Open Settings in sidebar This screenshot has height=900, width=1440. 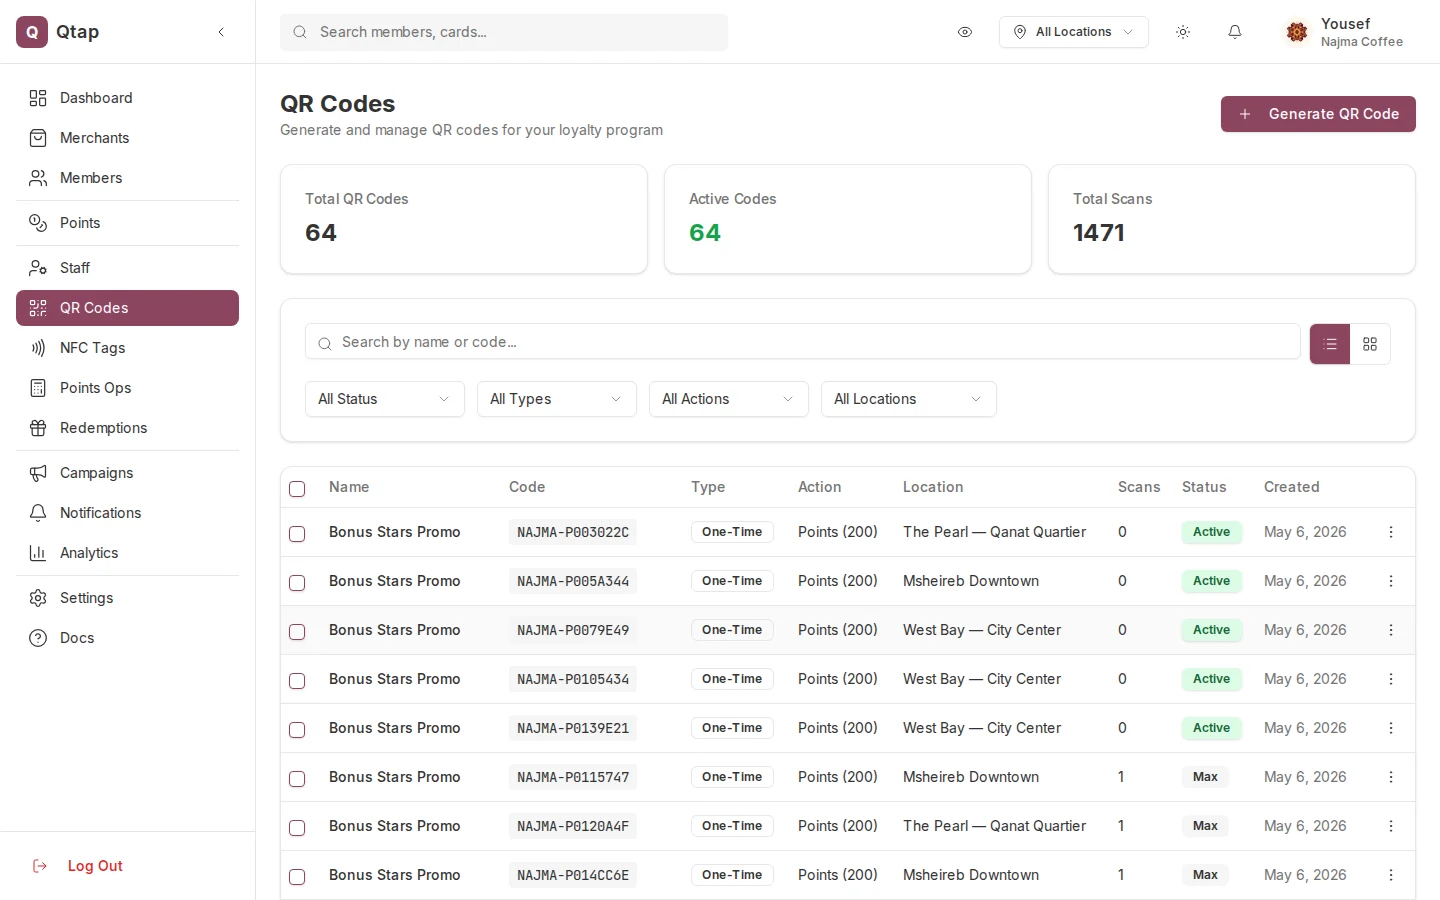(x=127, y=598)
